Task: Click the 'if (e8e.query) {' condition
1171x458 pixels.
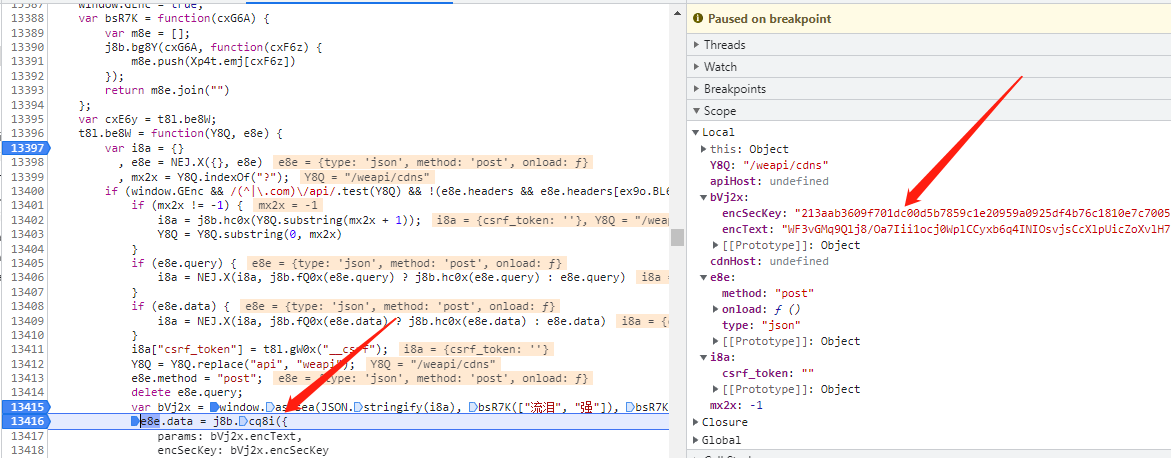Action: (184, 263)
